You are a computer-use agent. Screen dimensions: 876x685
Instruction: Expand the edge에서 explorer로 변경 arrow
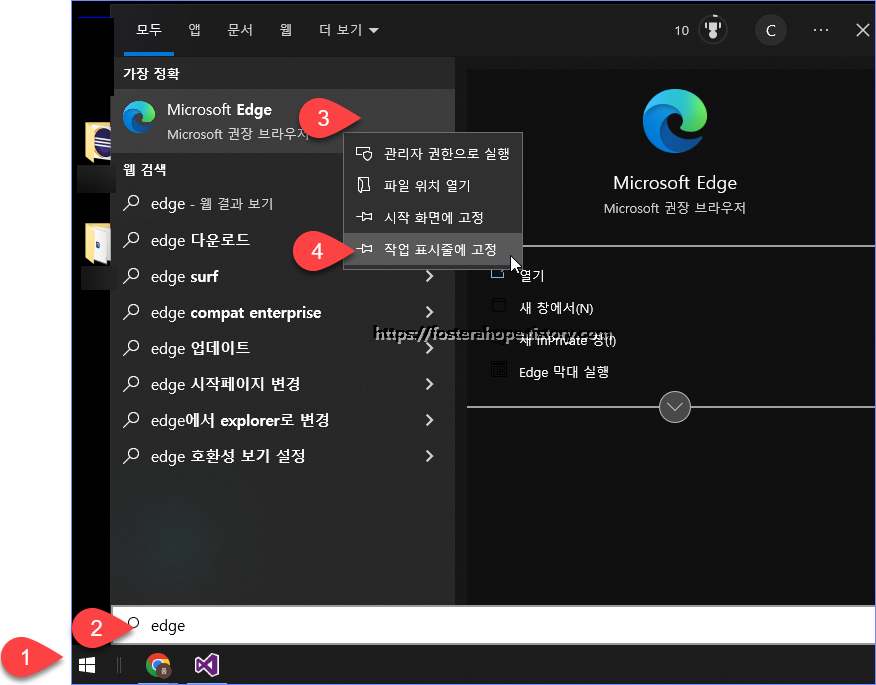pyautogui.click(x=429, y=420)
